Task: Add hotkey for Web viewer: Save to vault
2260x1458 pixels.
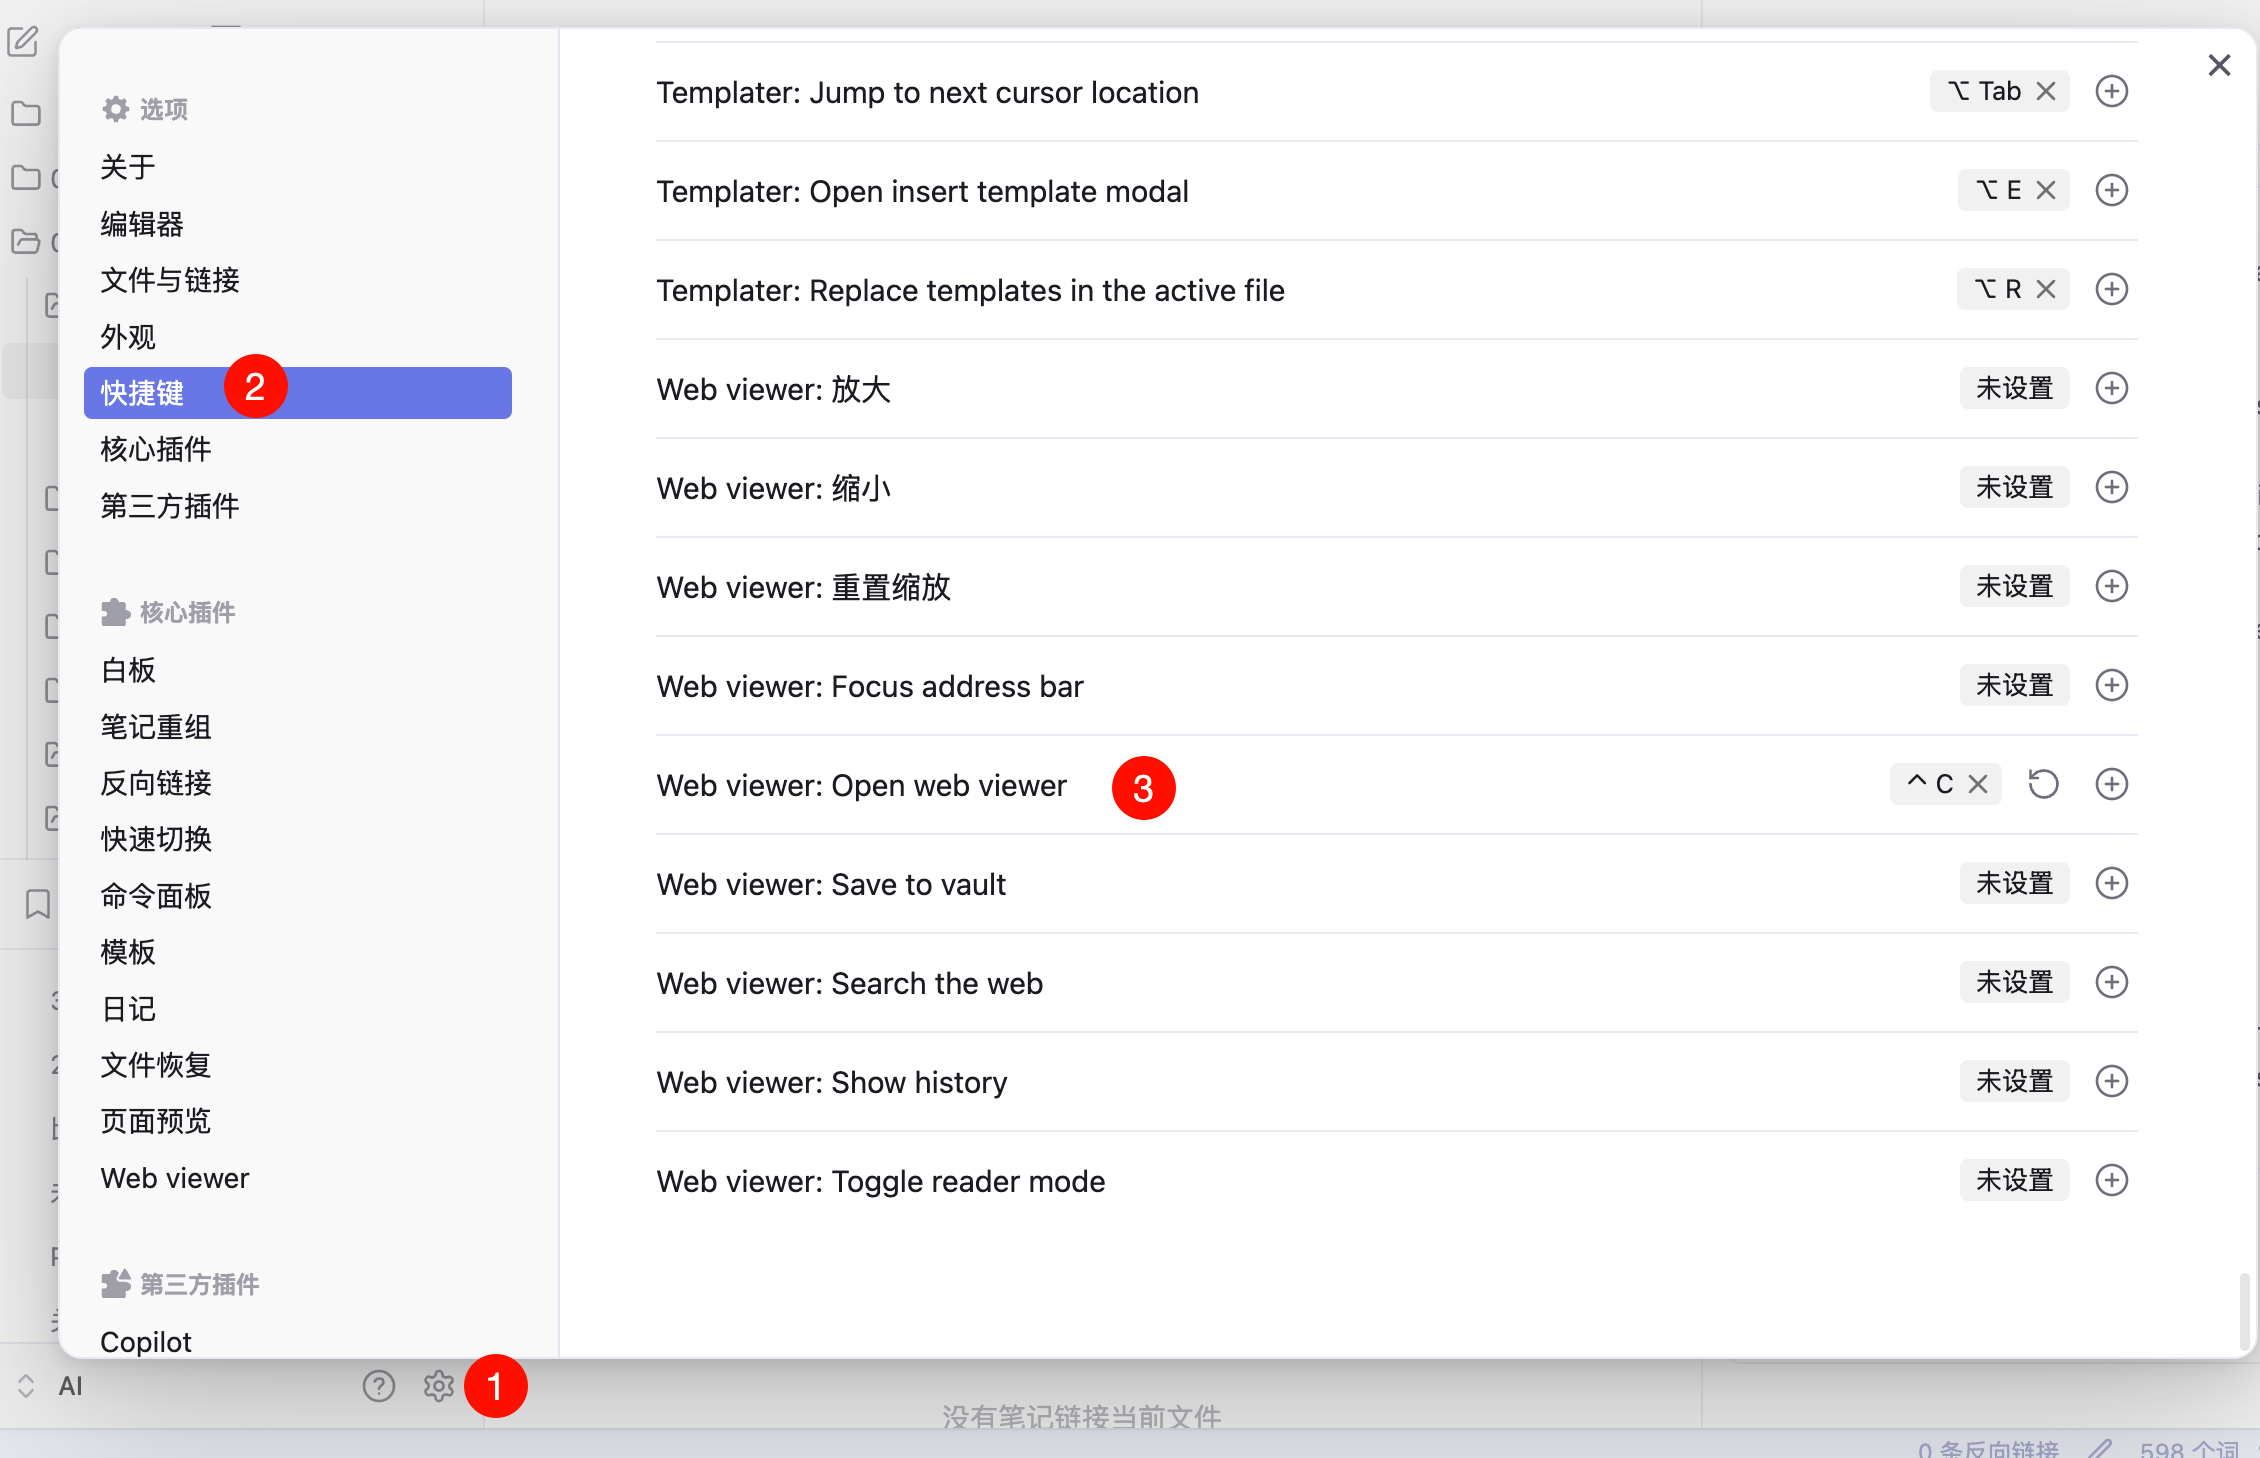Action: (2111, 884)
